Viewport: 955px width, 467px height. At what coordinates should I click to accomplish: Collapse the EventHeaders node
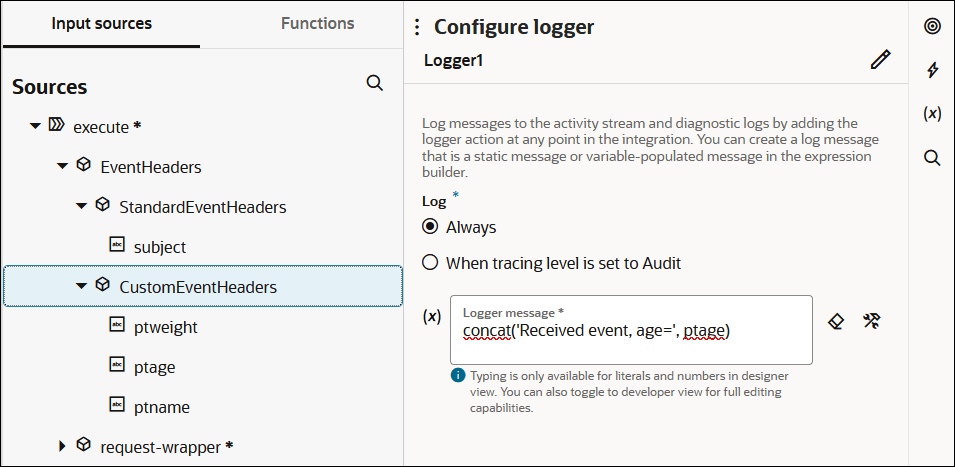click(x=62, y=166)
